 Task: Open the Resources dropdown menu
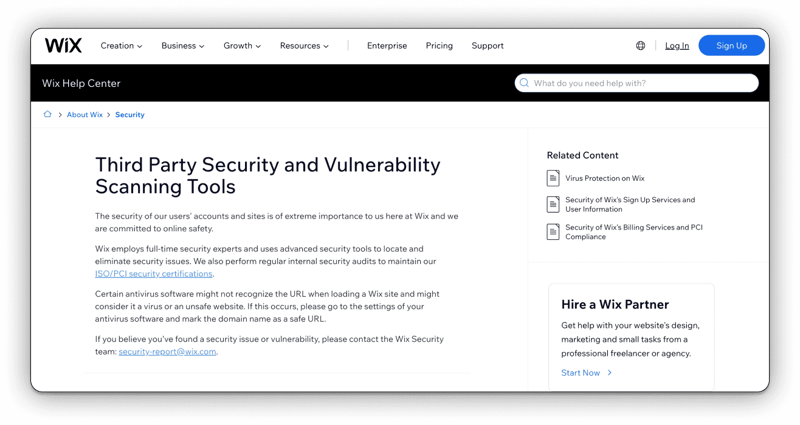(x=304, y=45)
